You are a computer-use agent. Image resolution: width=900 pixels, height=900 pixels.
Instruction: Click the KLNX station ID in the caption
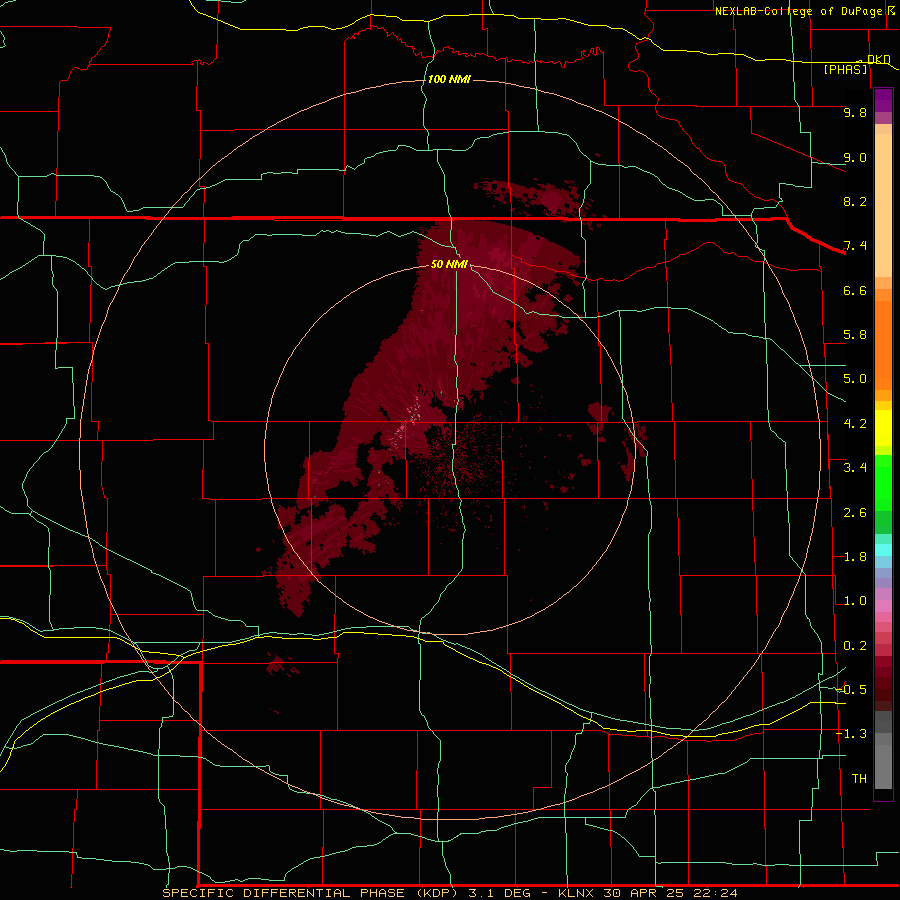pos(577,893)
